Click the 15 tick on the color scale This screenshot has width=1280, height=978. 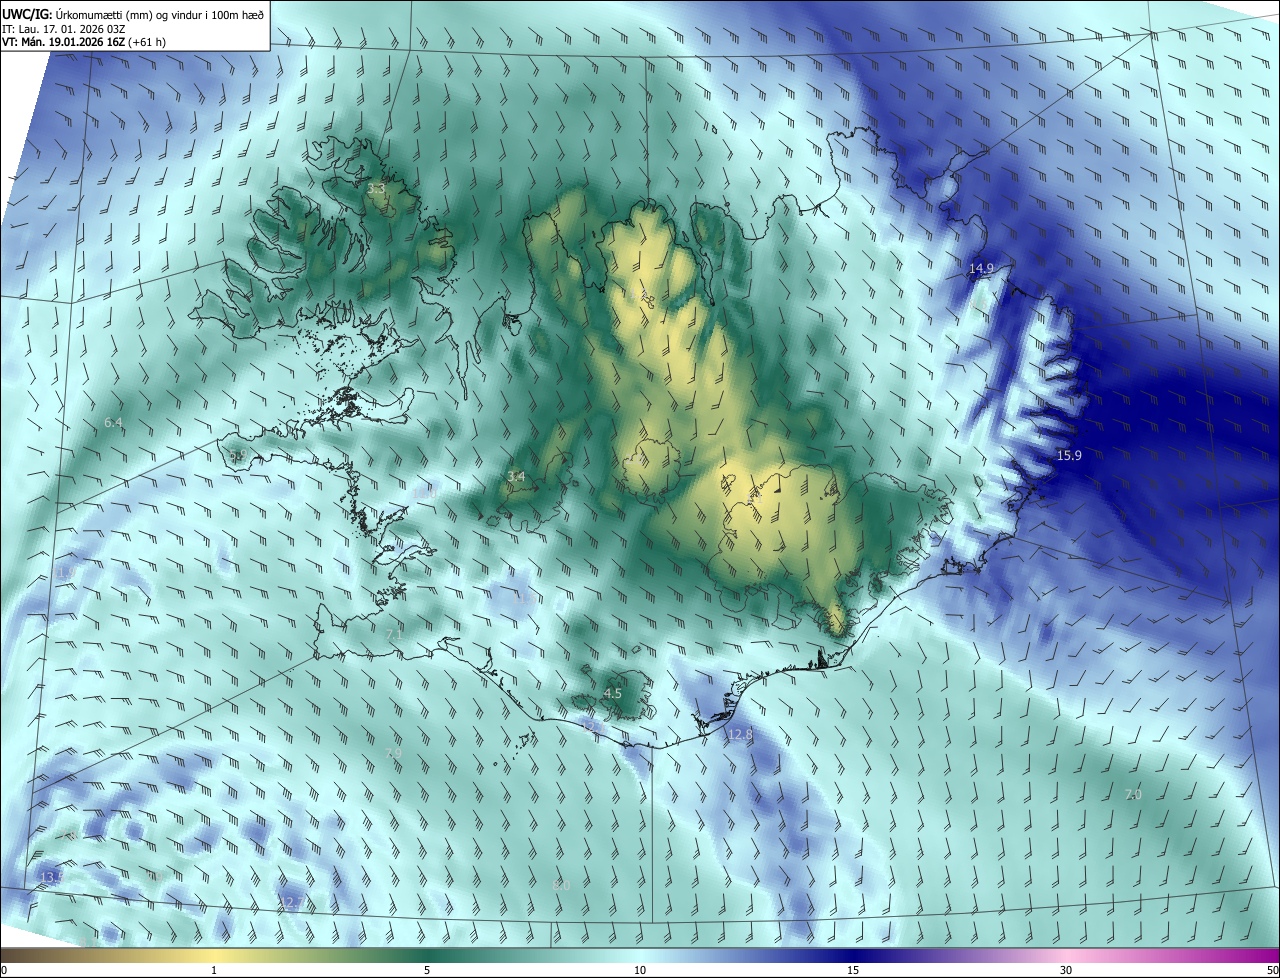pos(853,970)
